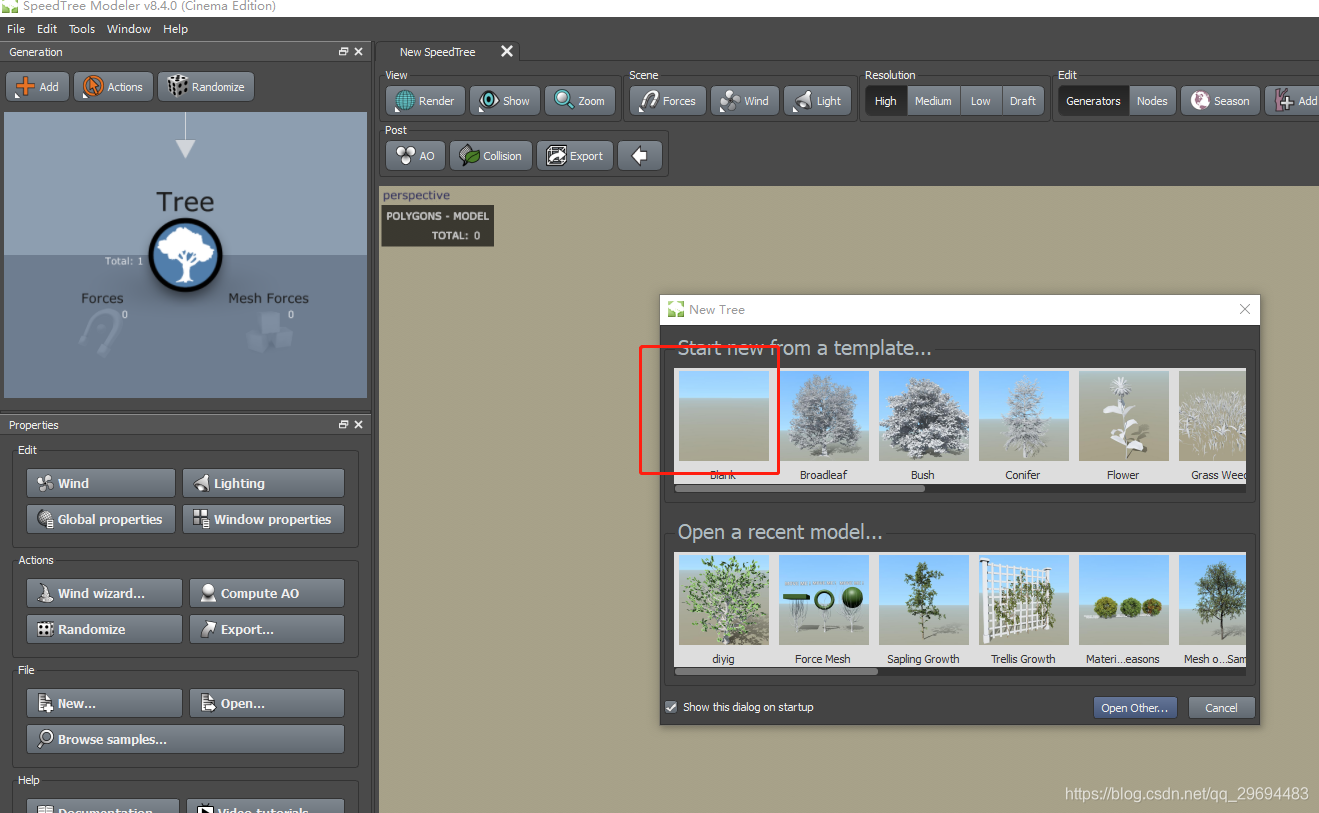Screen dimensions: 1319x813
Task: Open the Show view options
Action: coord(505,101)
